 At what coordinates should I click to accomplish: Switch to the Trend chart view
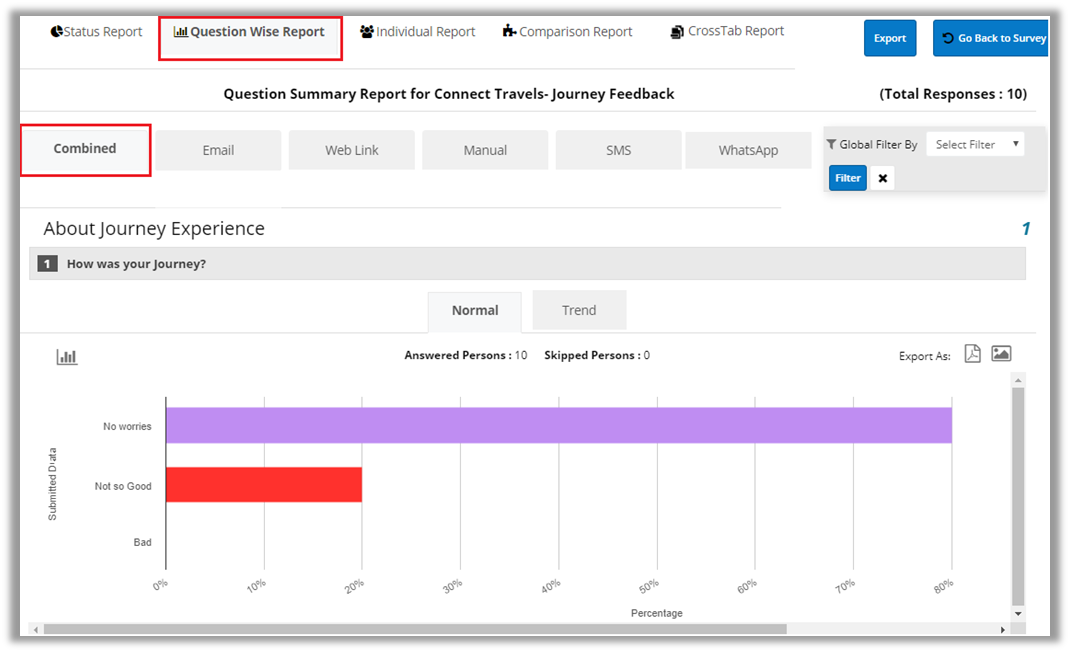(579, 310)
